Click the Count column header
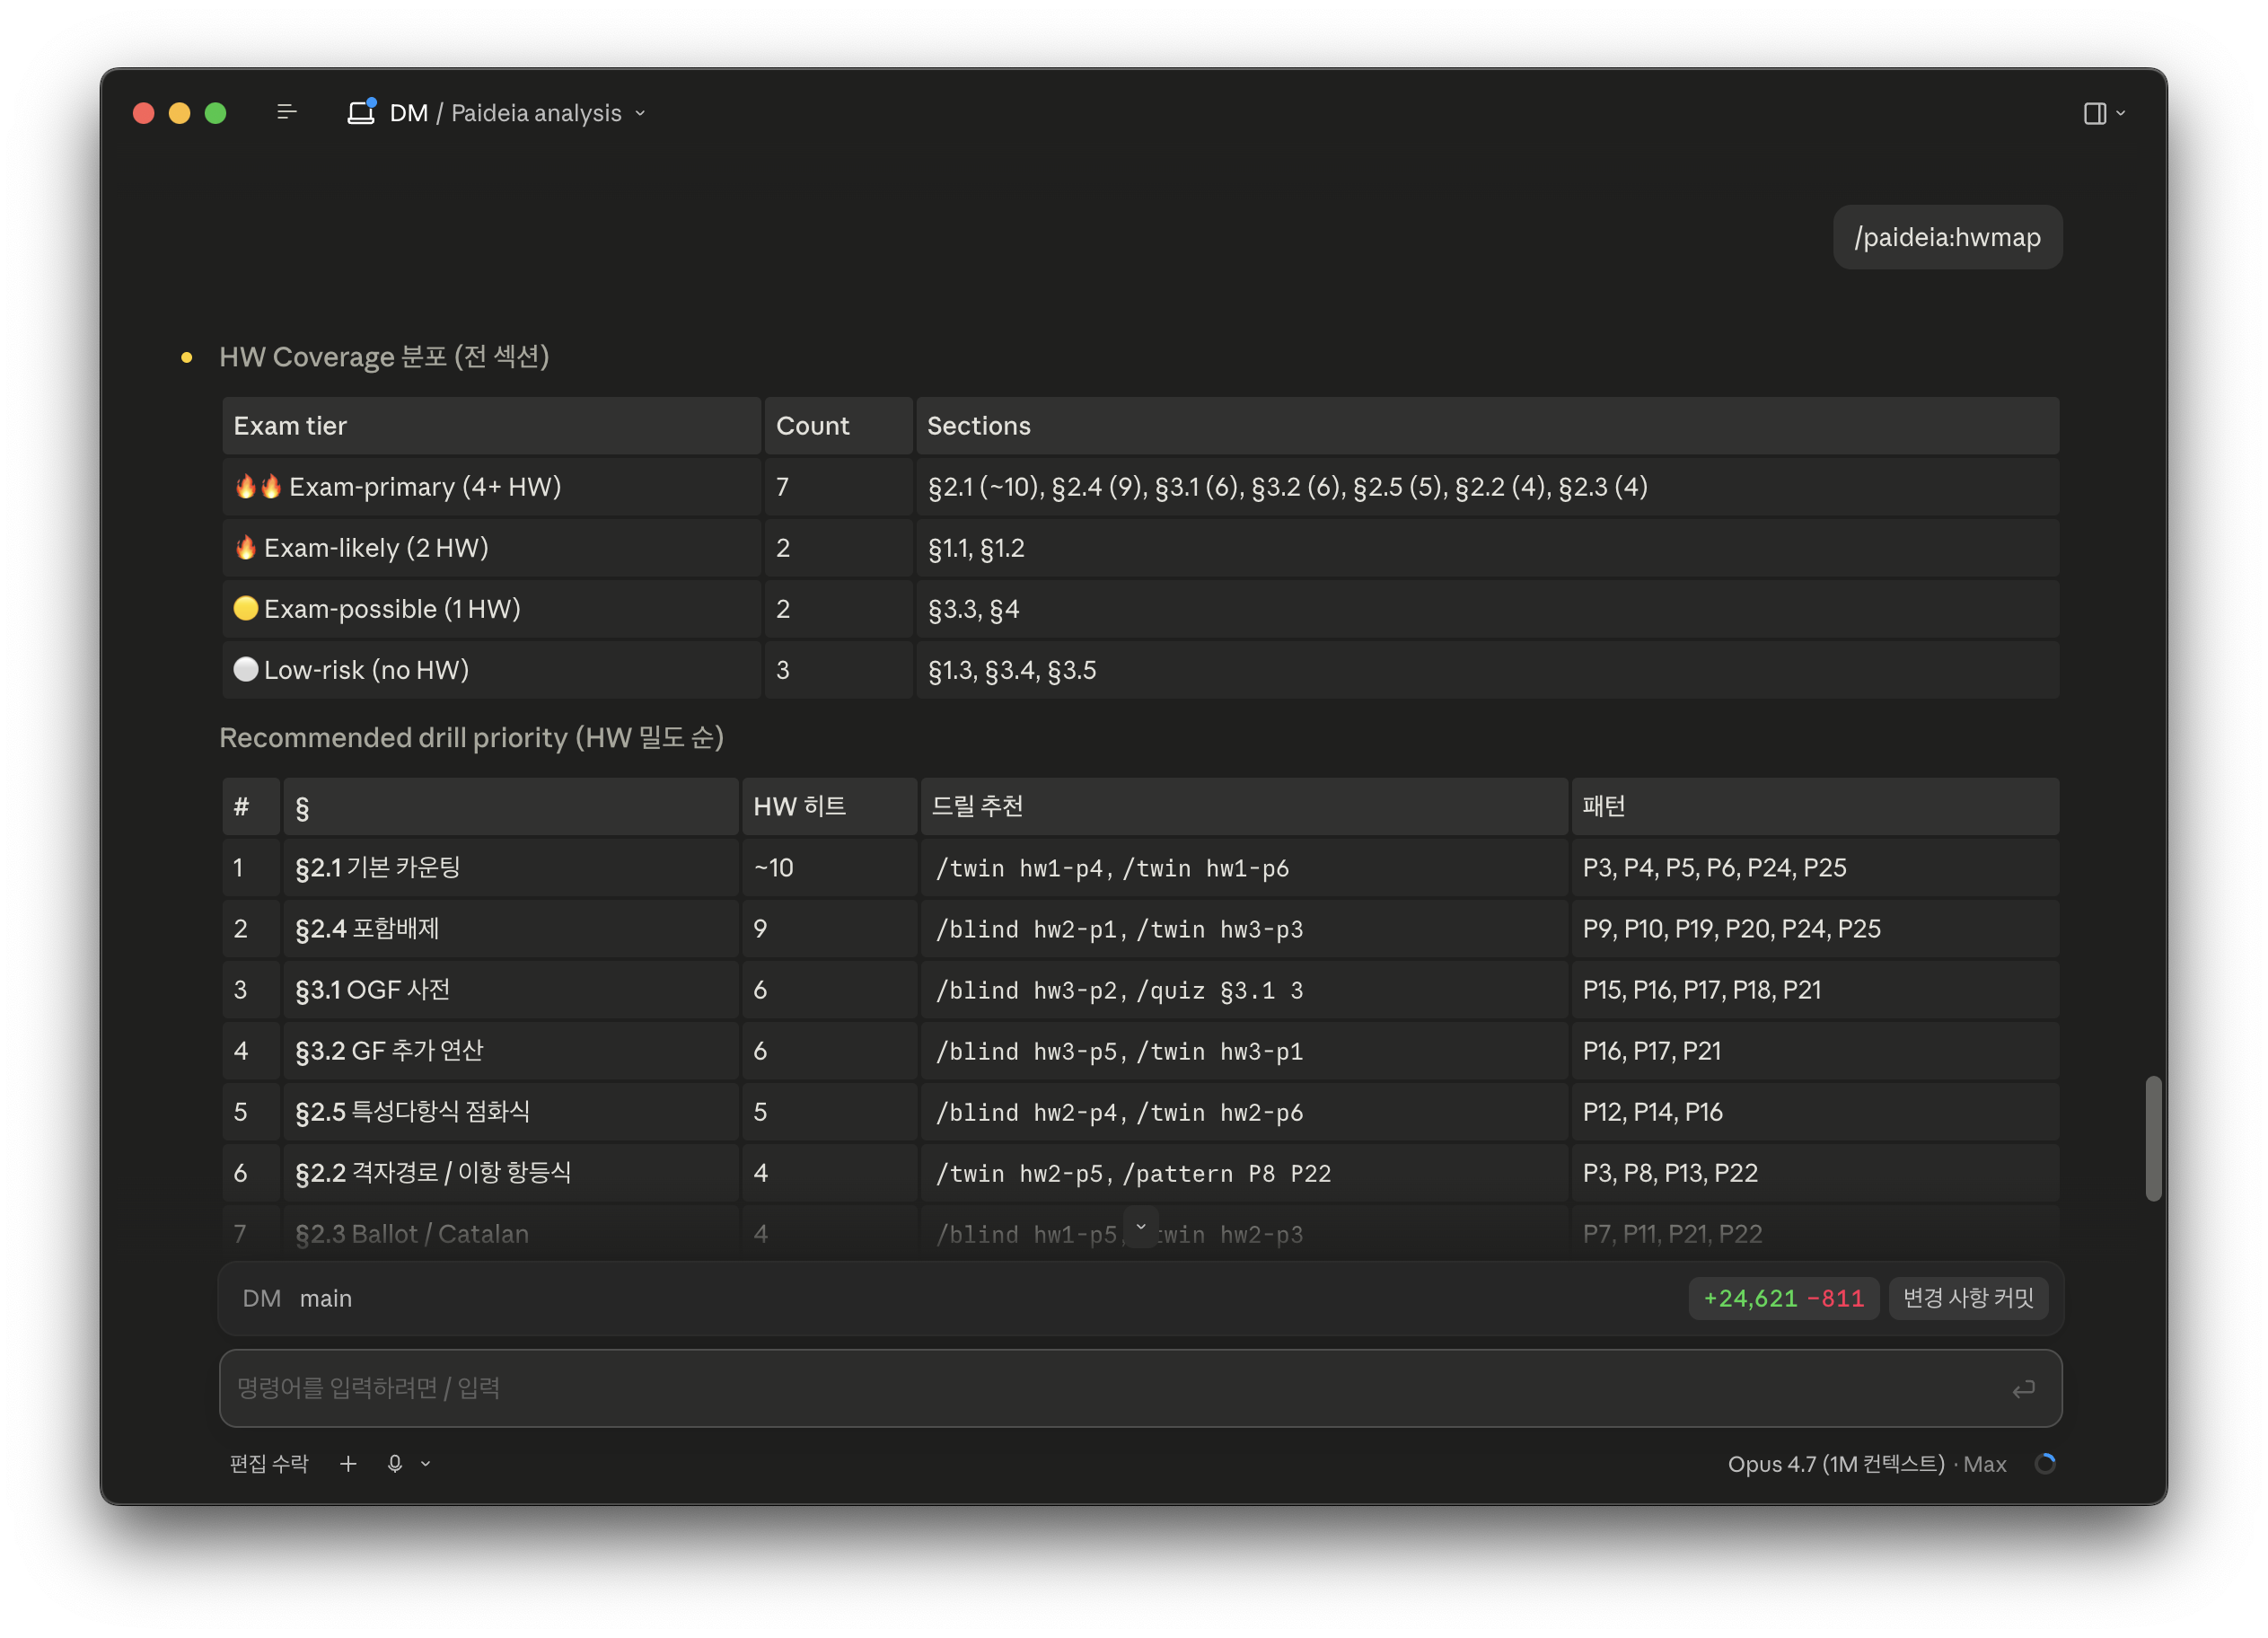 click(x=838, y=425)
